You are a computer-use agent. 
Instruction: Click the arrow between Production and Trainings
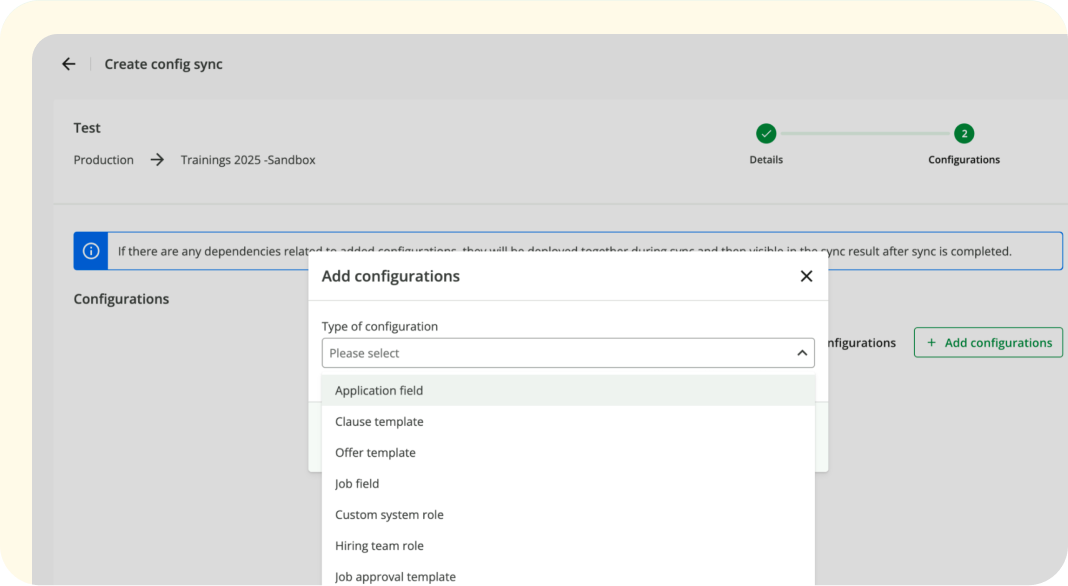tap(157, 160)
